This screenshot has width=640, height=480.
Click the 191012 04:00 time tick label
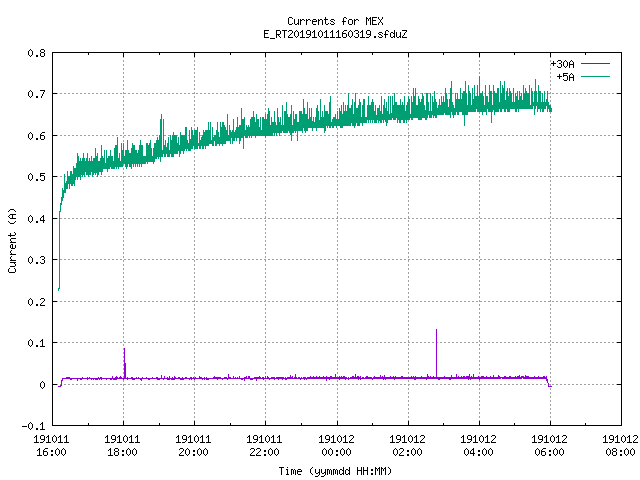click(478, 445)
